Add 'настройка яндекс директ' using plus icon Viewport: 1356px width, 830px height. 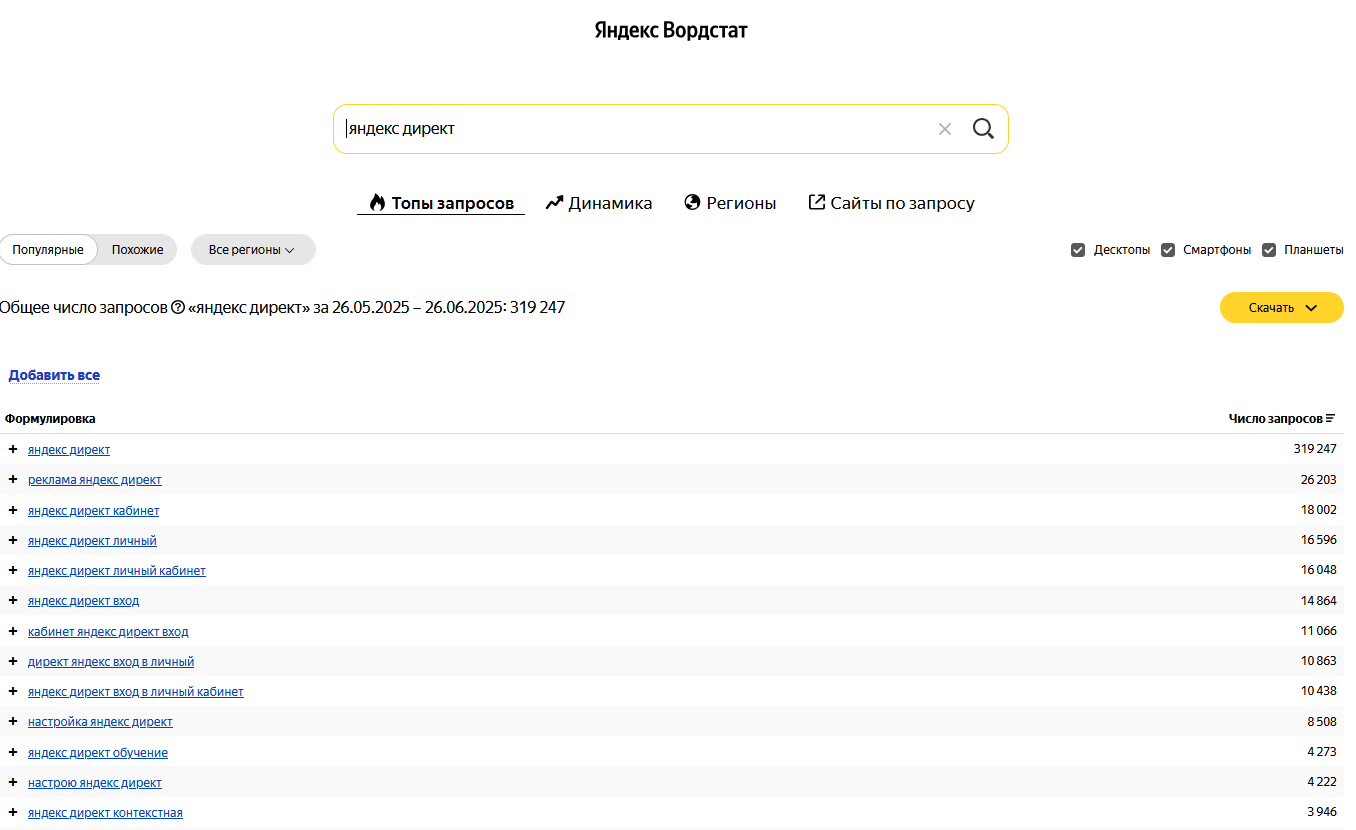[x=13, y=722]
